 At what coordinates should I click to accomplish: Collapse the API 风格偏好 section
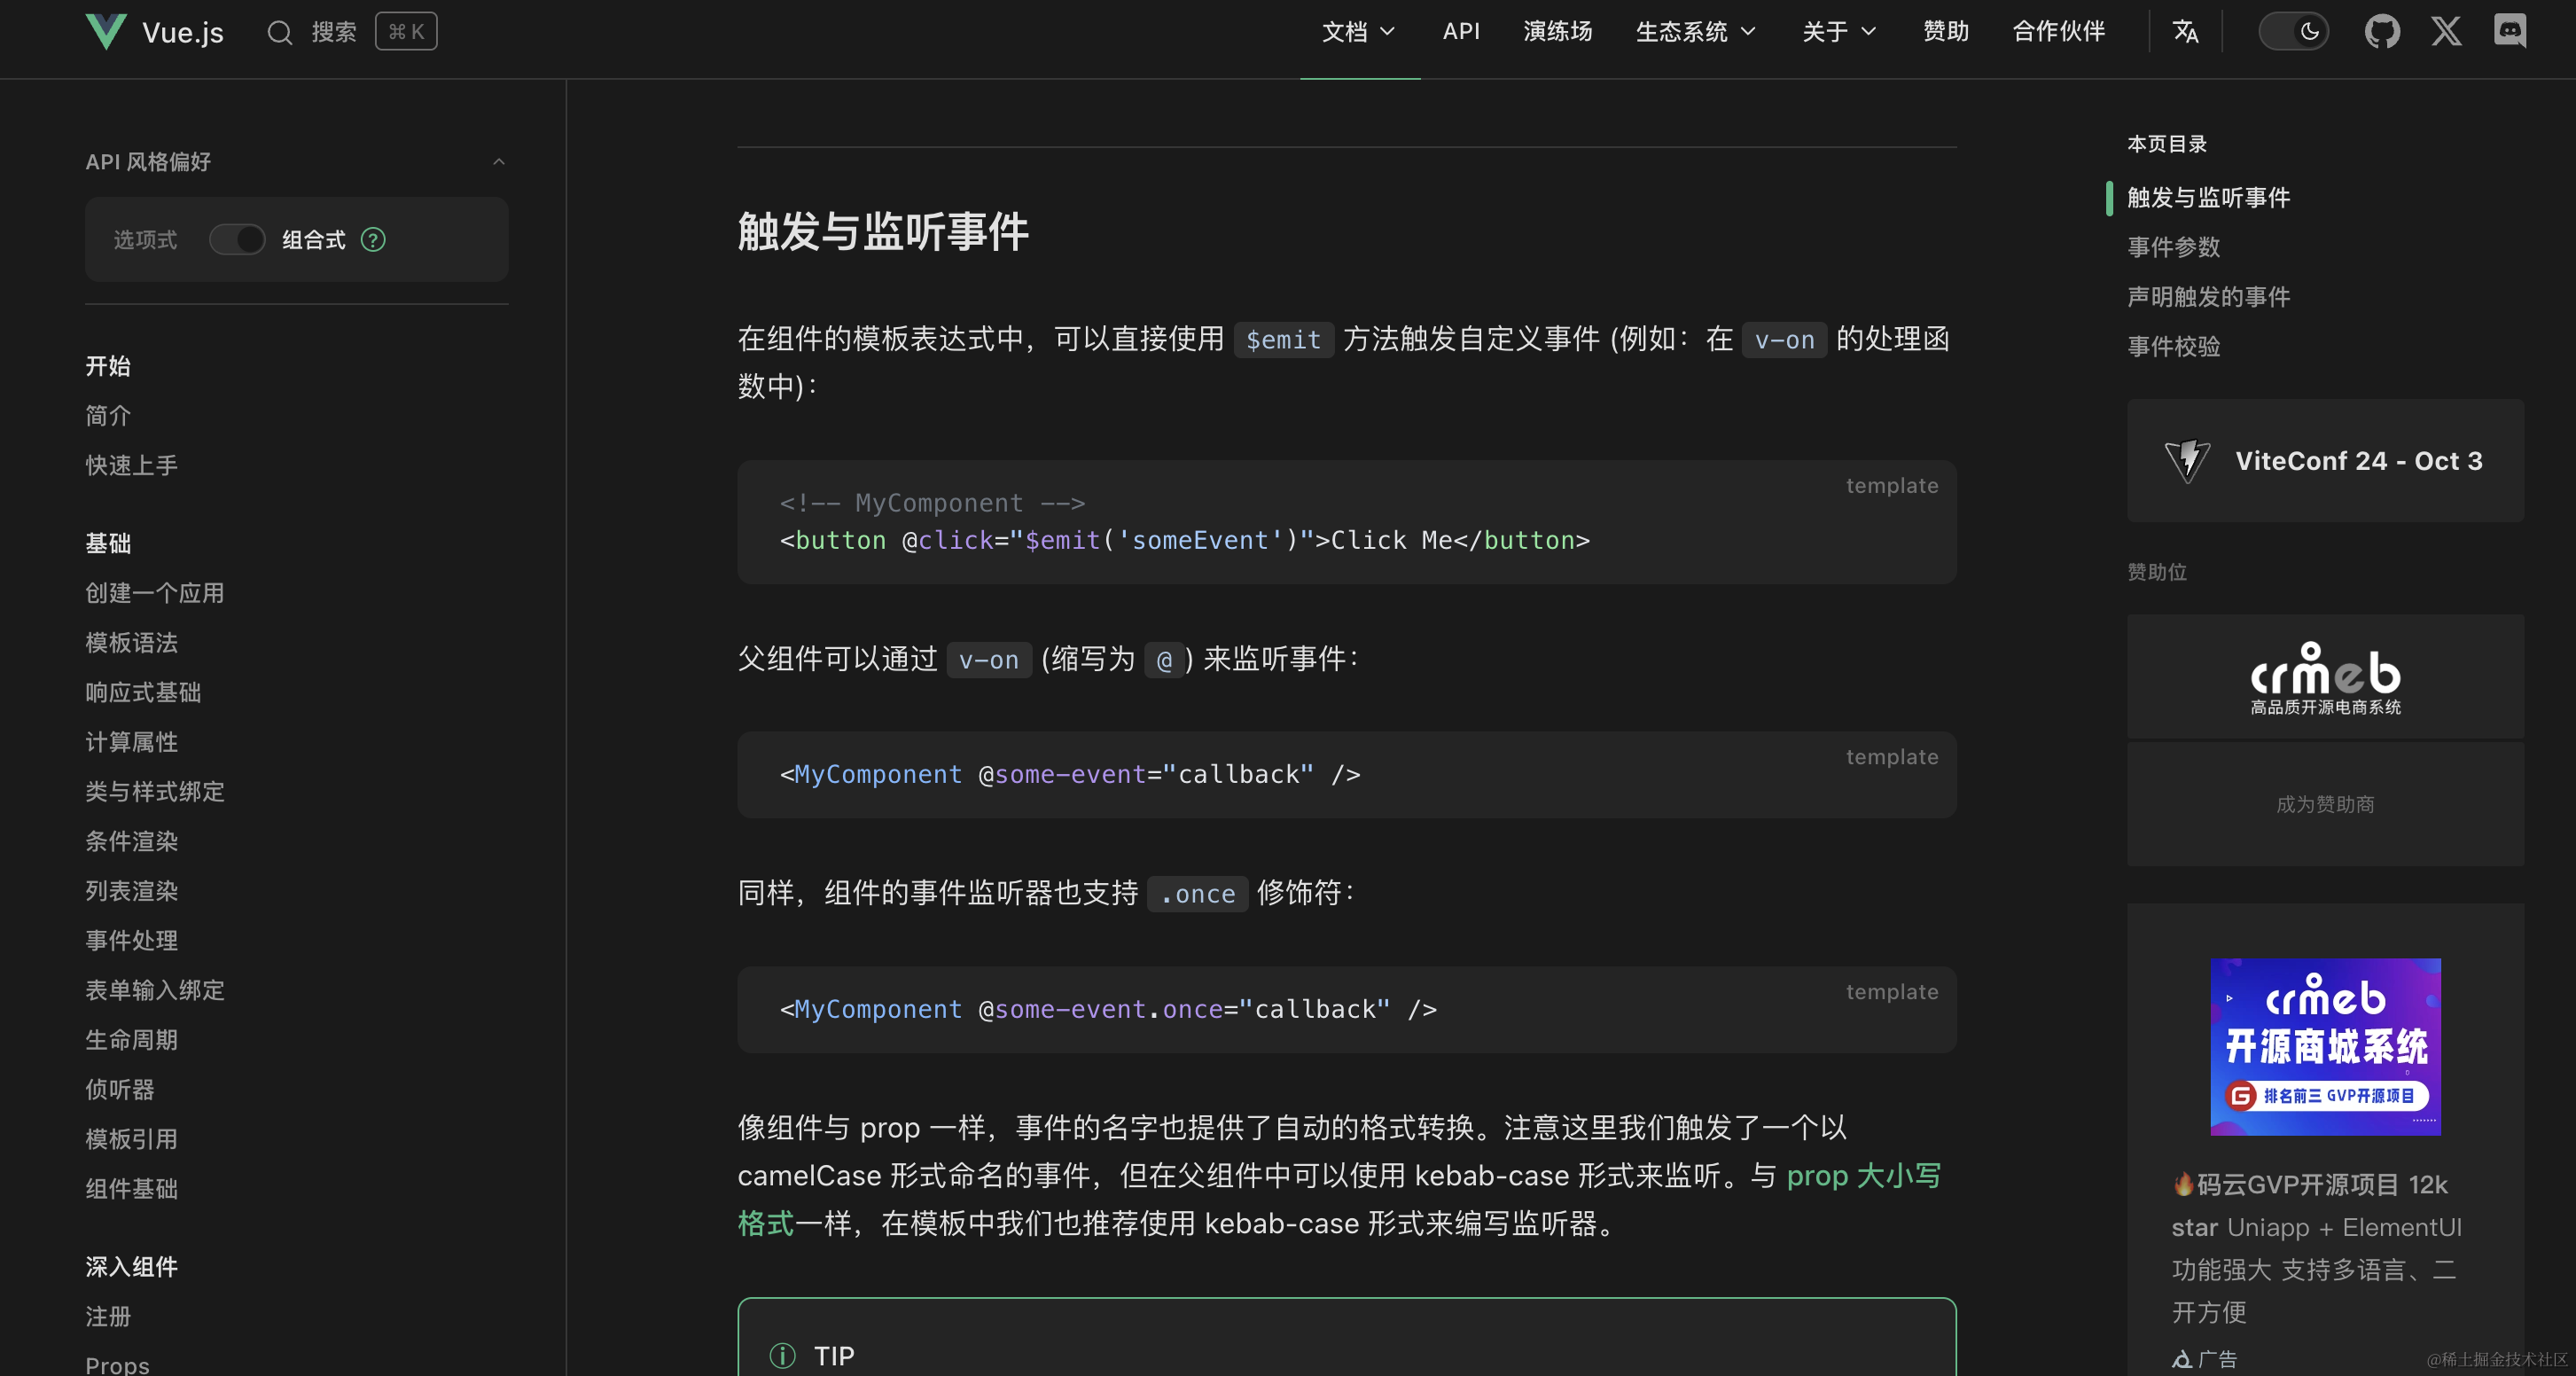point(498,162)
